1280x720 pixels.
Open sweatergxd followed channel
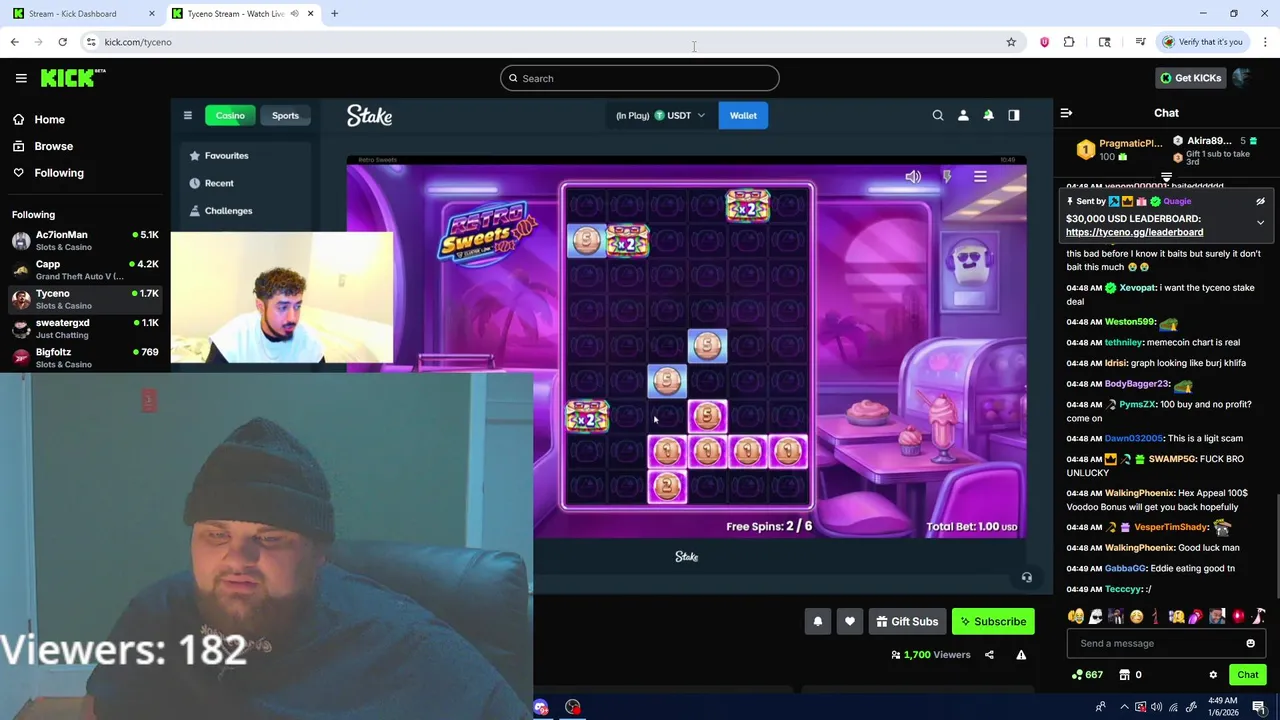tap(85, 328)
